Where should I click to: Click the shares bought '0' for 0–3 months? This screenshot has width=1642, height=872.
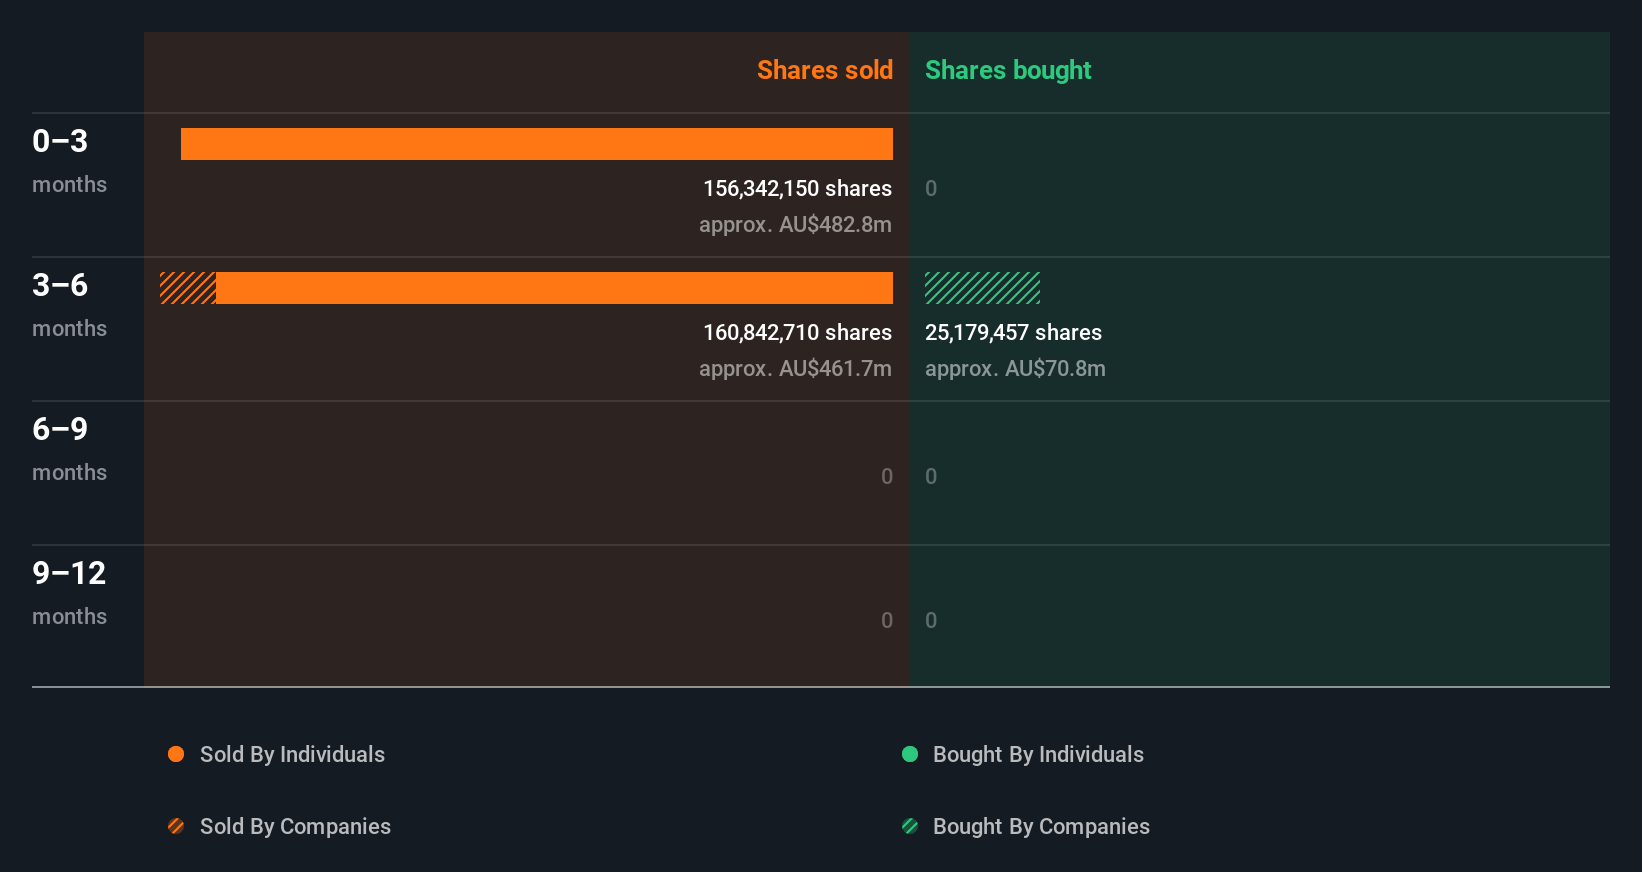click(931, 188)
